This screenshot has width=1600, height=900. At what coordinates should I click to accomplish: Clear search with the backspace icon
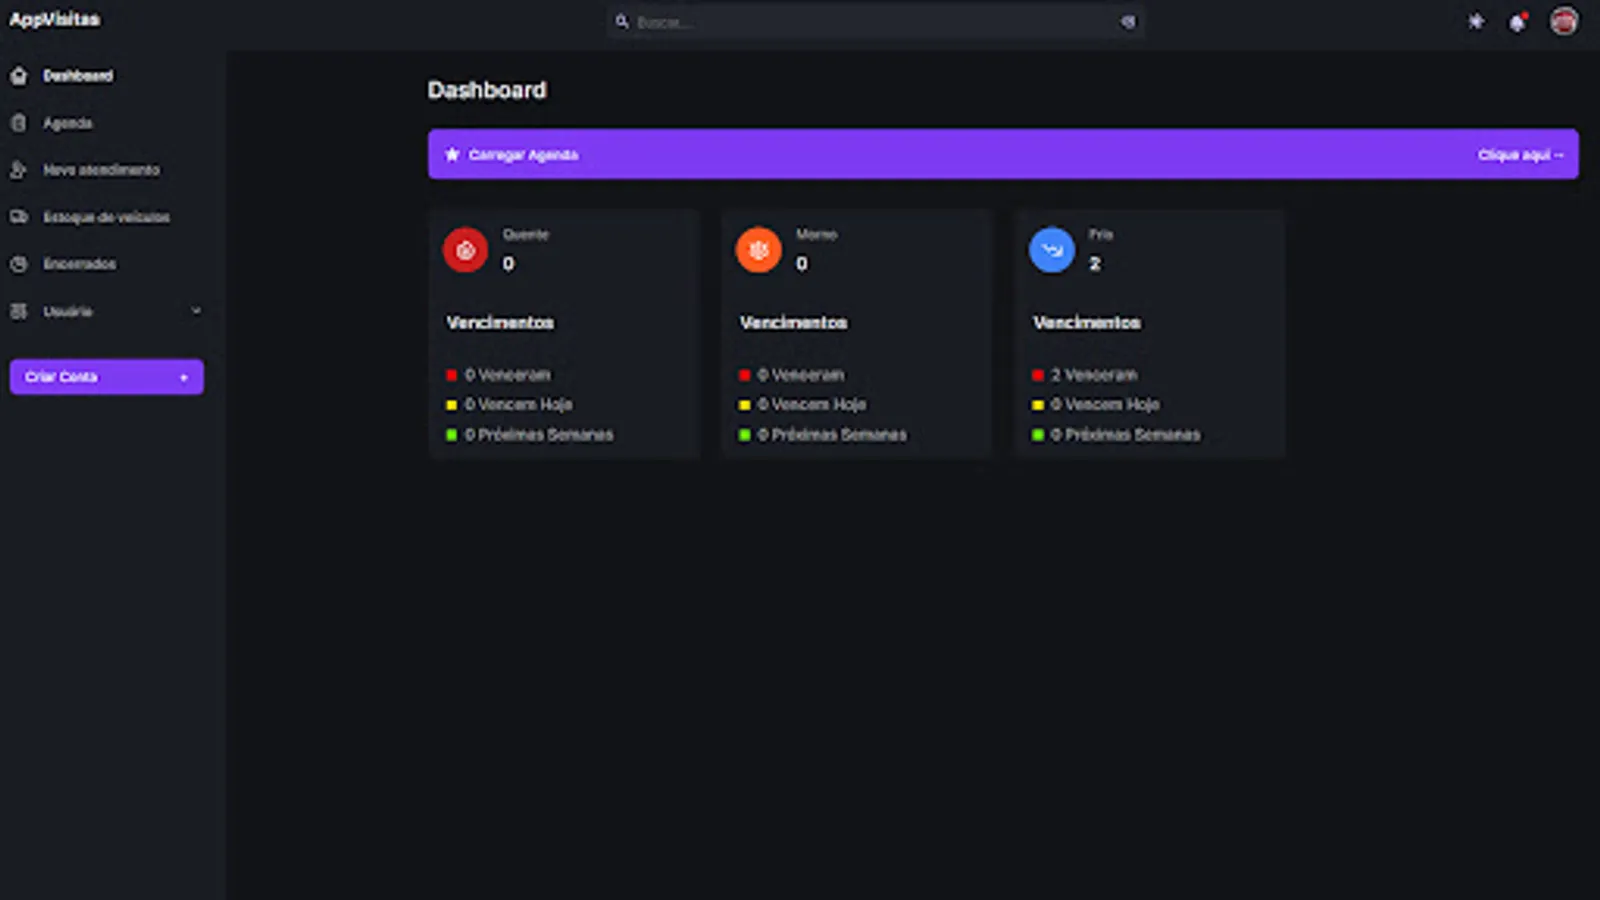tap(1128, 21)
